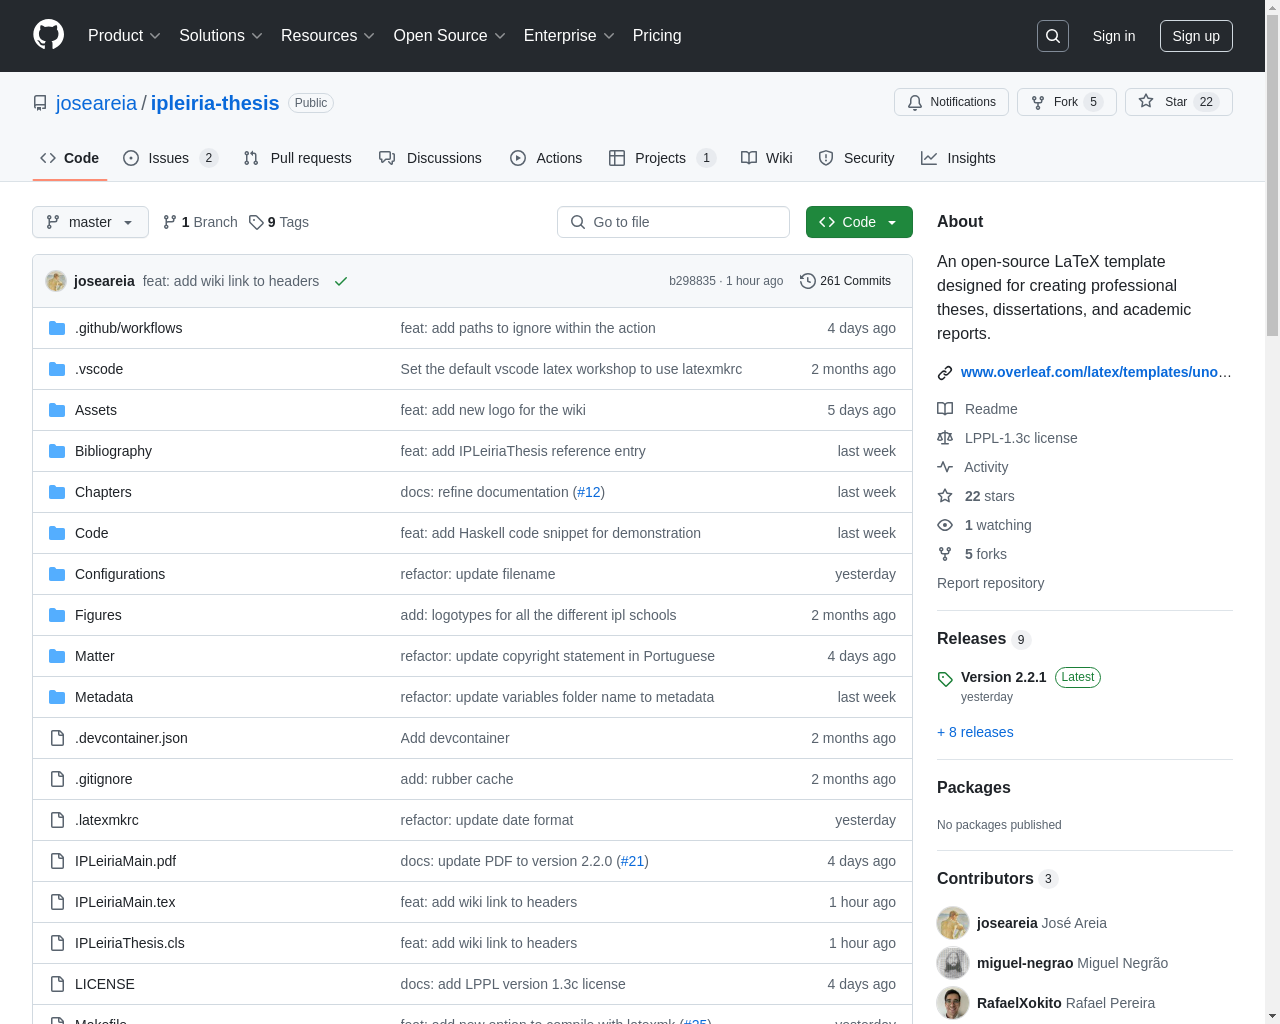The width and height of the screenshot is (1280, 1024).
Task: Click the #12 pull request link
Action: pyautogui.click(x=589, y=492)
